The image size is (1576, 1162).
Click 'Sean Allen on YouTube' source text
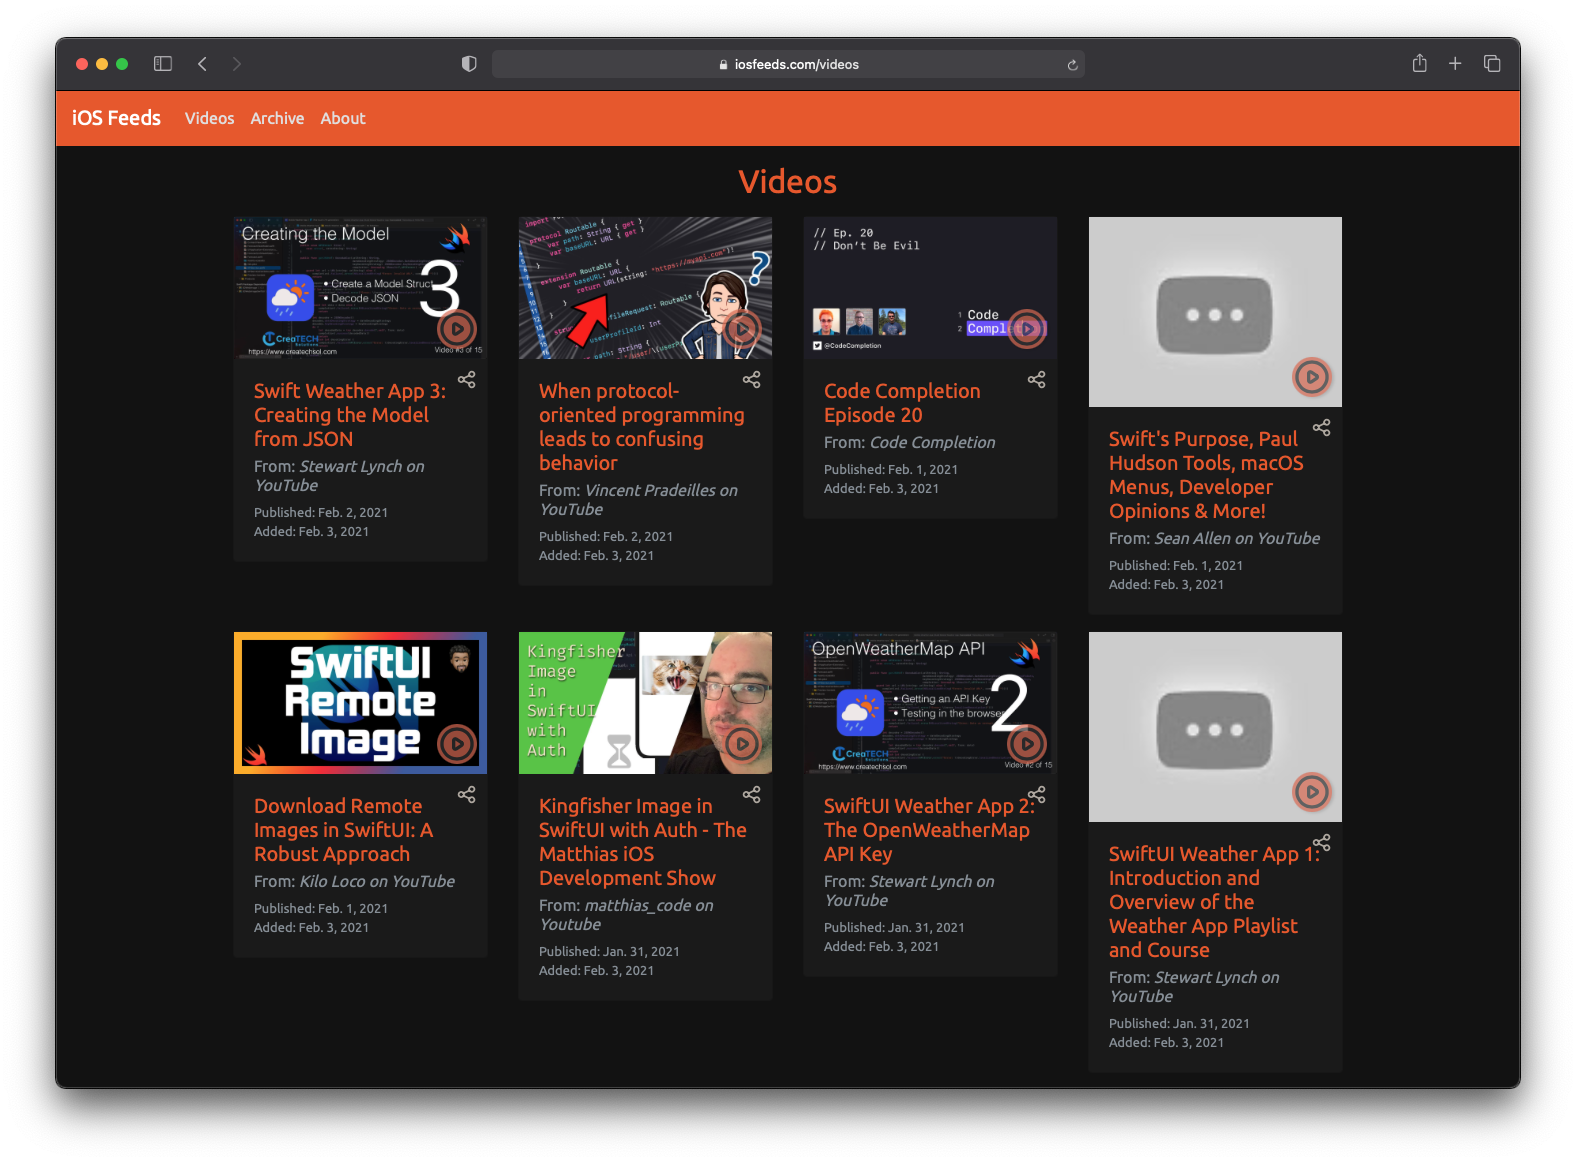(x=1237, y=539)
